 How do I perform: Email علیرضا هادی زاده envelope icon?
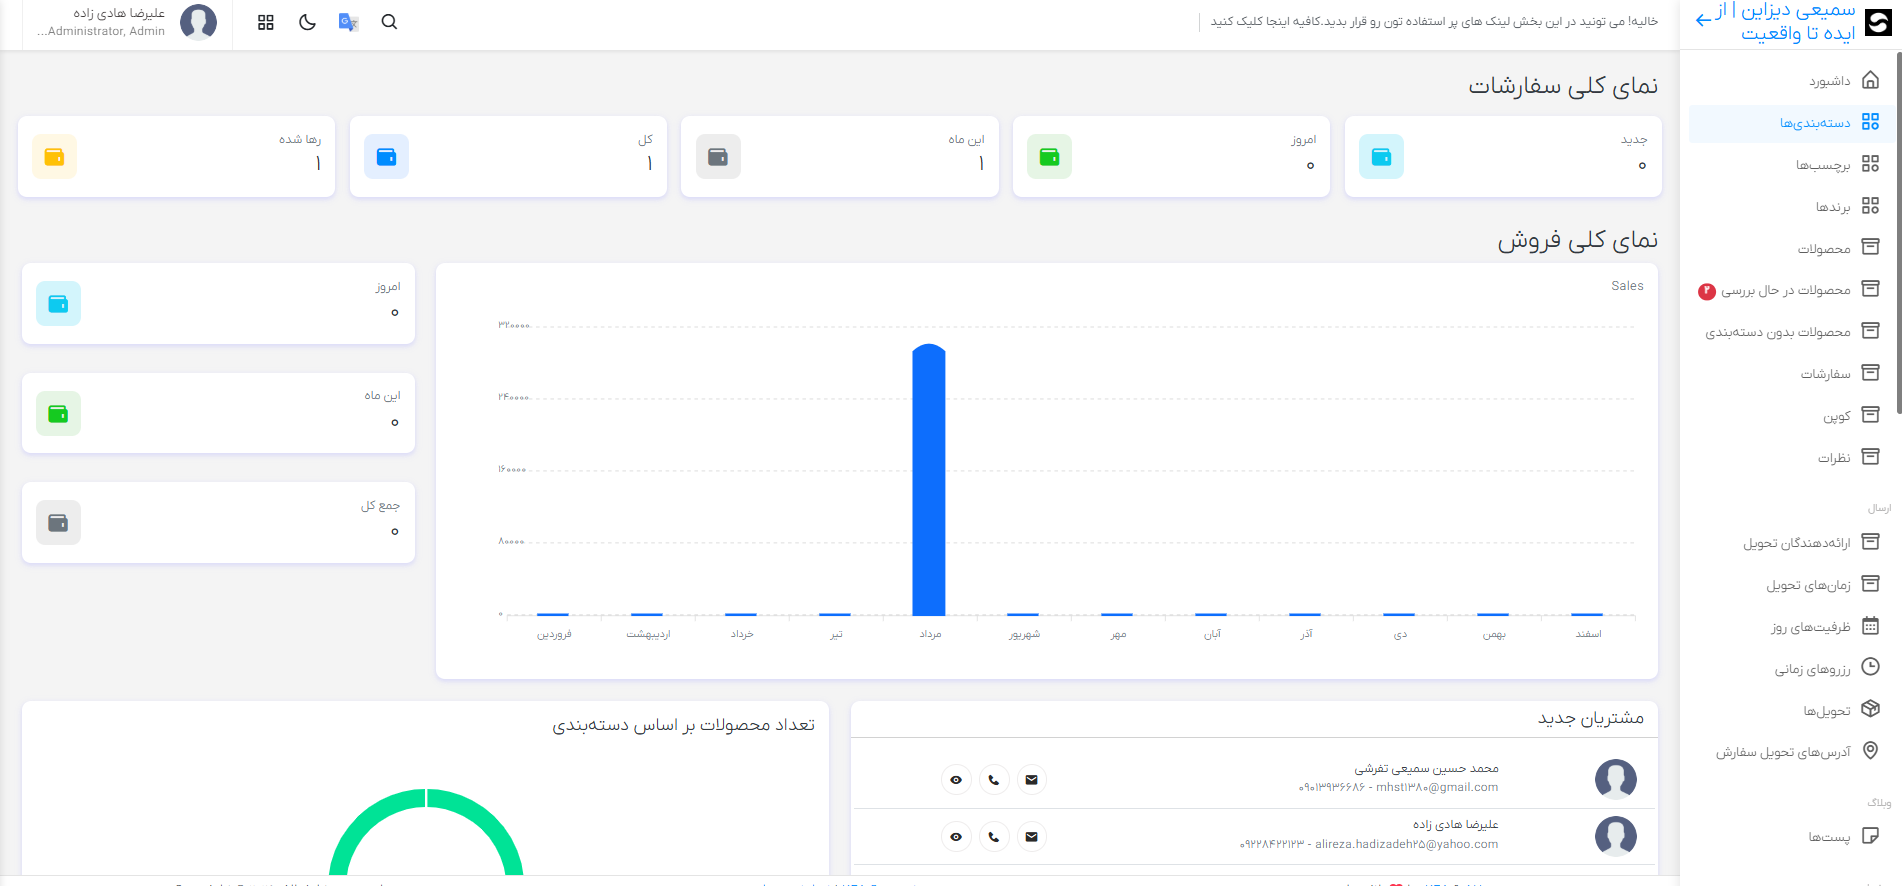pos(1032,837)
